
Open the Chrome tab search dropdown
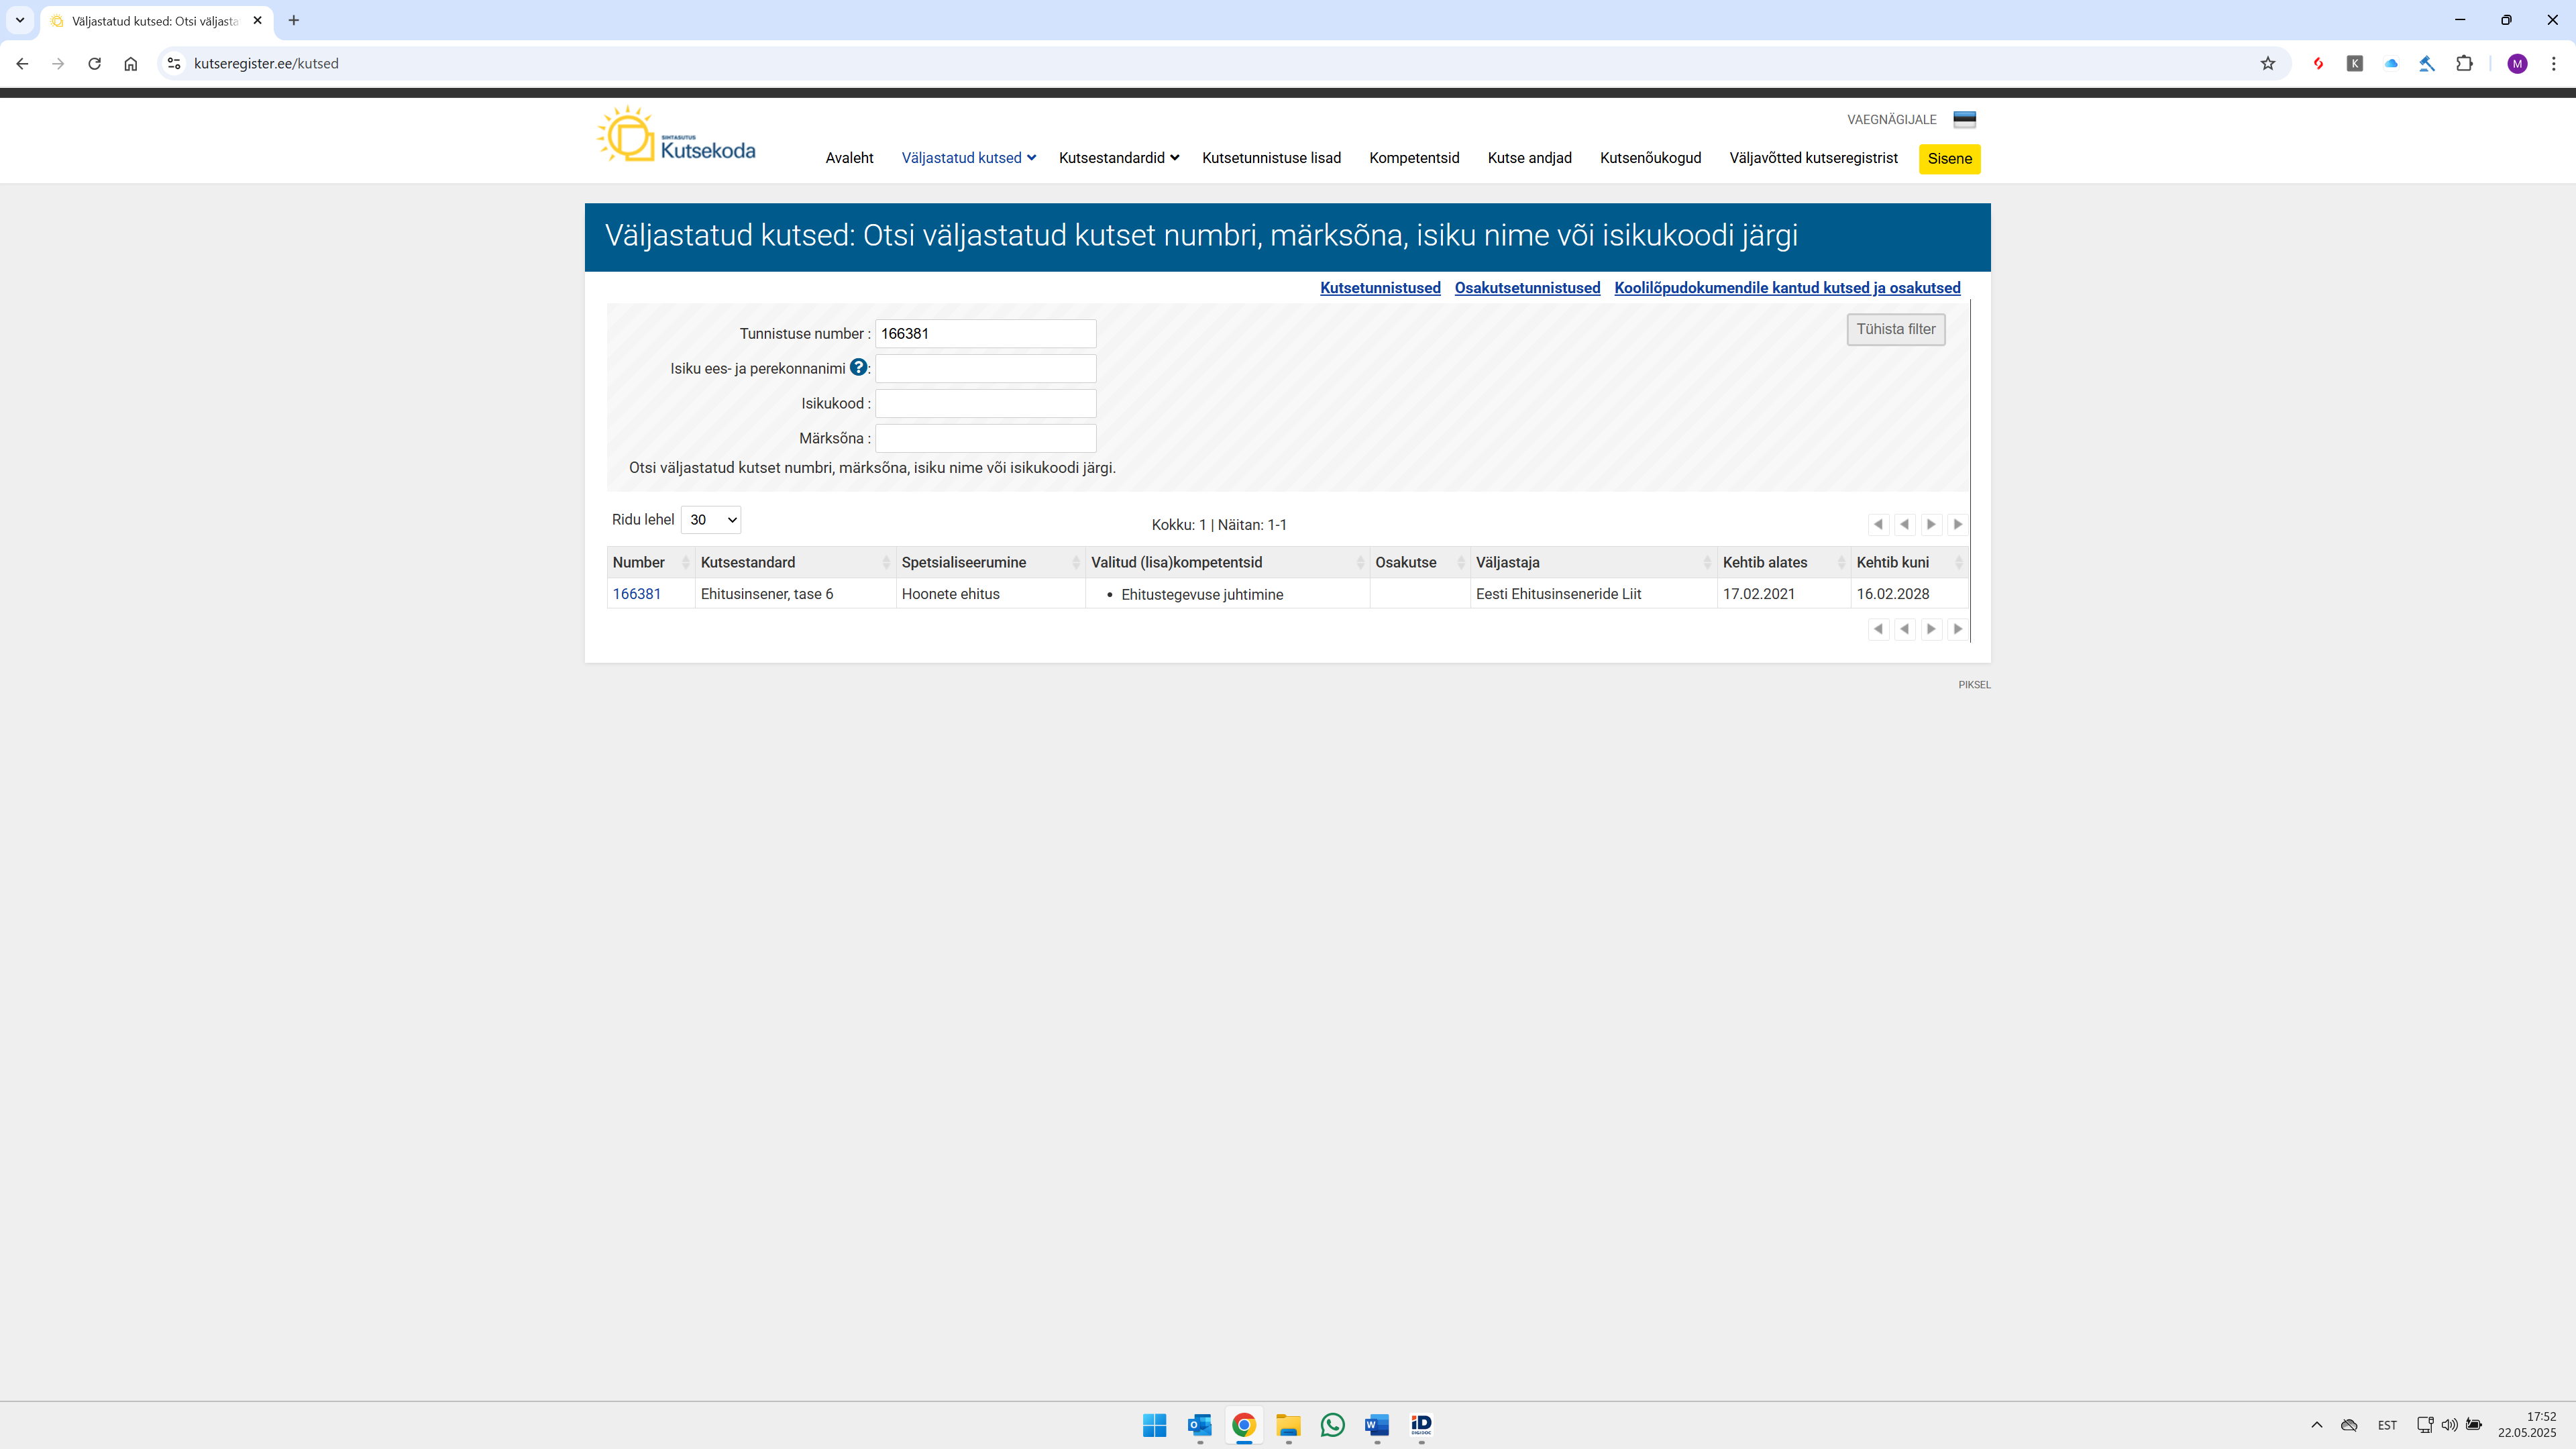(20, 20)
